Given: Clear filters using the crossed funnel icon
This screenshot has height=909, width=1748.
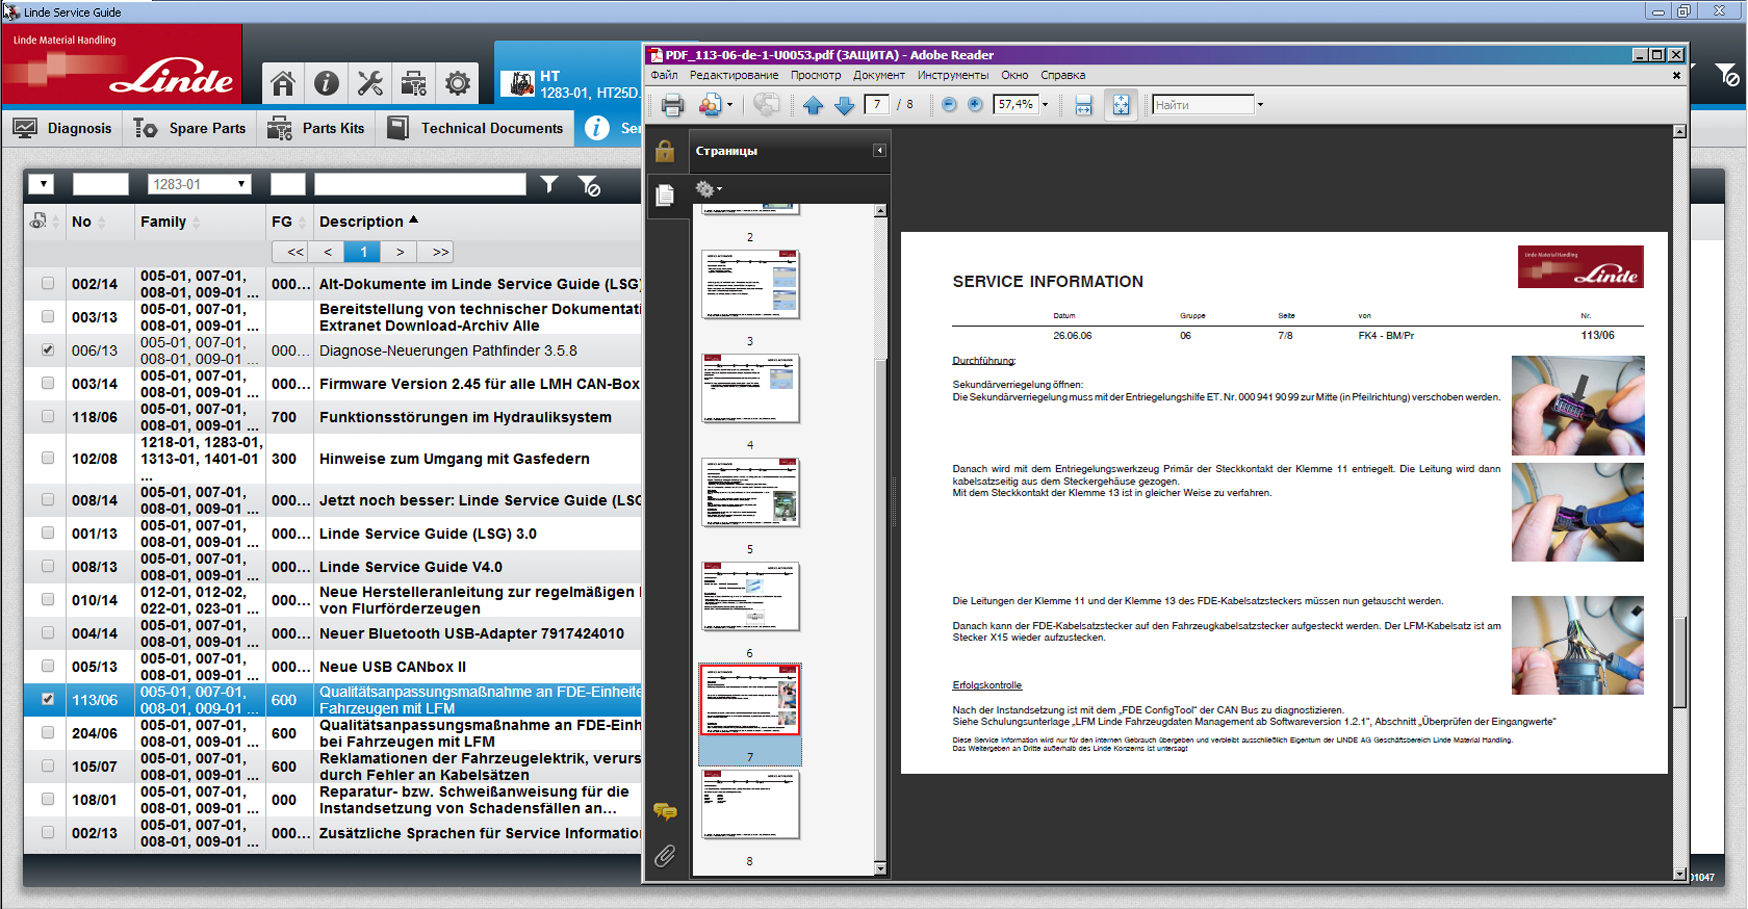Looking at the screenshot, I should 590,185.
